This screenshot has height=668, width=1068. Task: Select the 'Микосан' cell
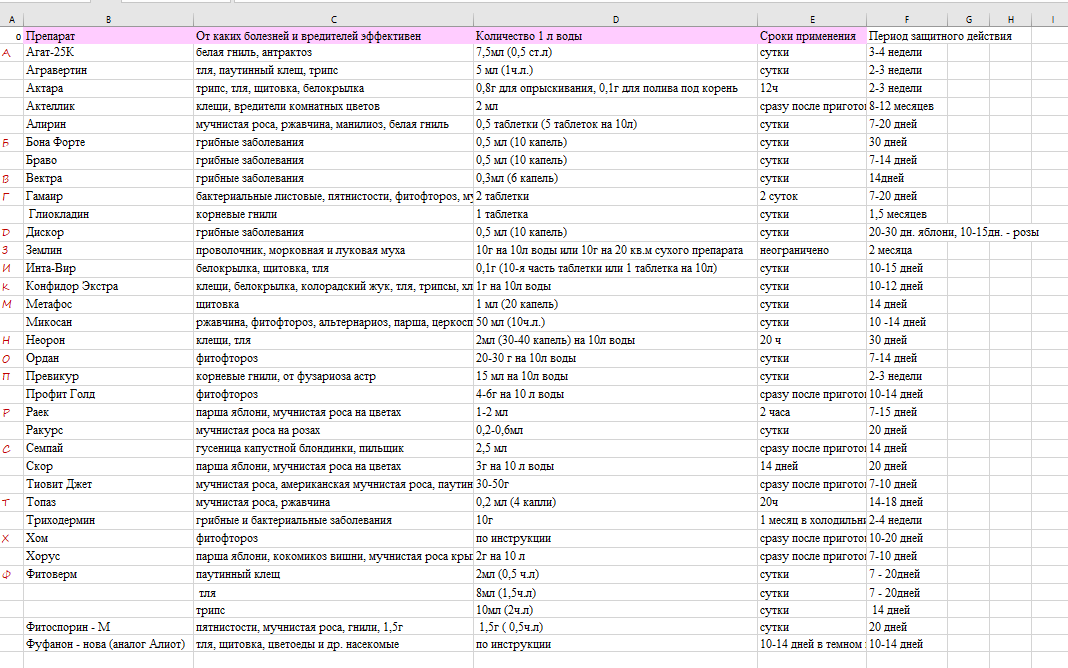coord(108,322)
